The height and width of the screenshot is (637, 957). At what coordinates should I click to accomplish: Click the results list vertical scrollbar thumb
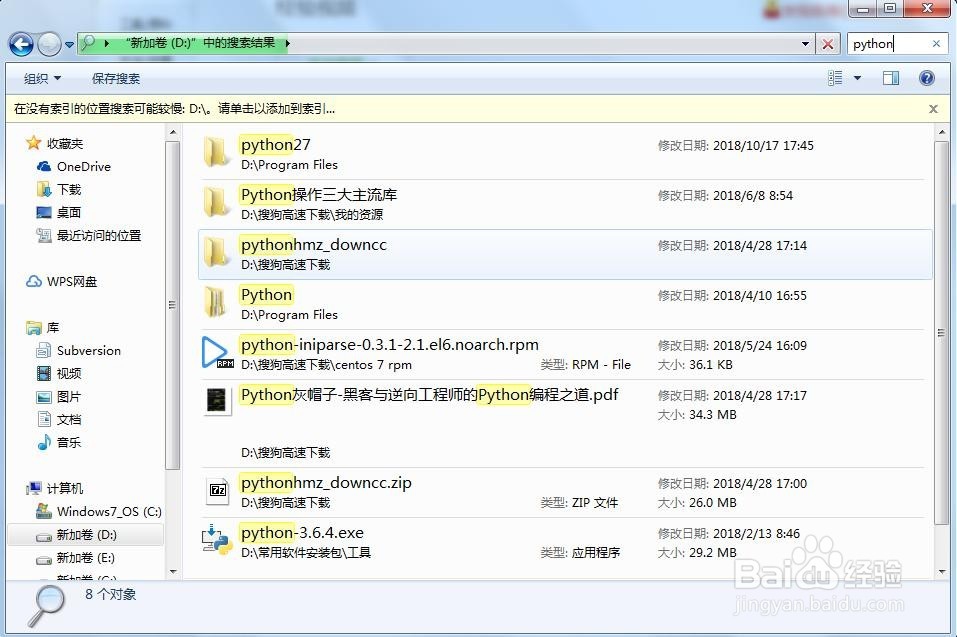(x=942, y=333)
